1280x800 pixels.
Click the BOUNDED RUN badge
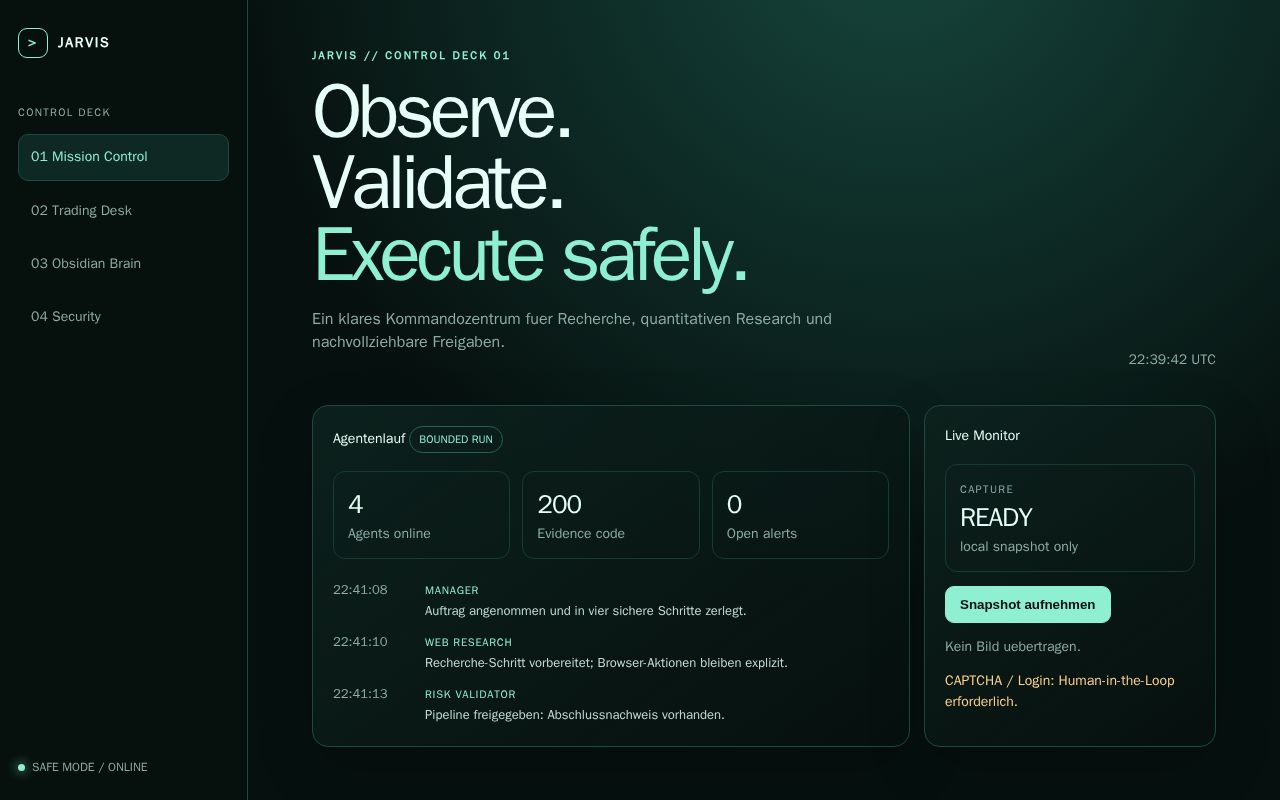(x=456, y=439)
